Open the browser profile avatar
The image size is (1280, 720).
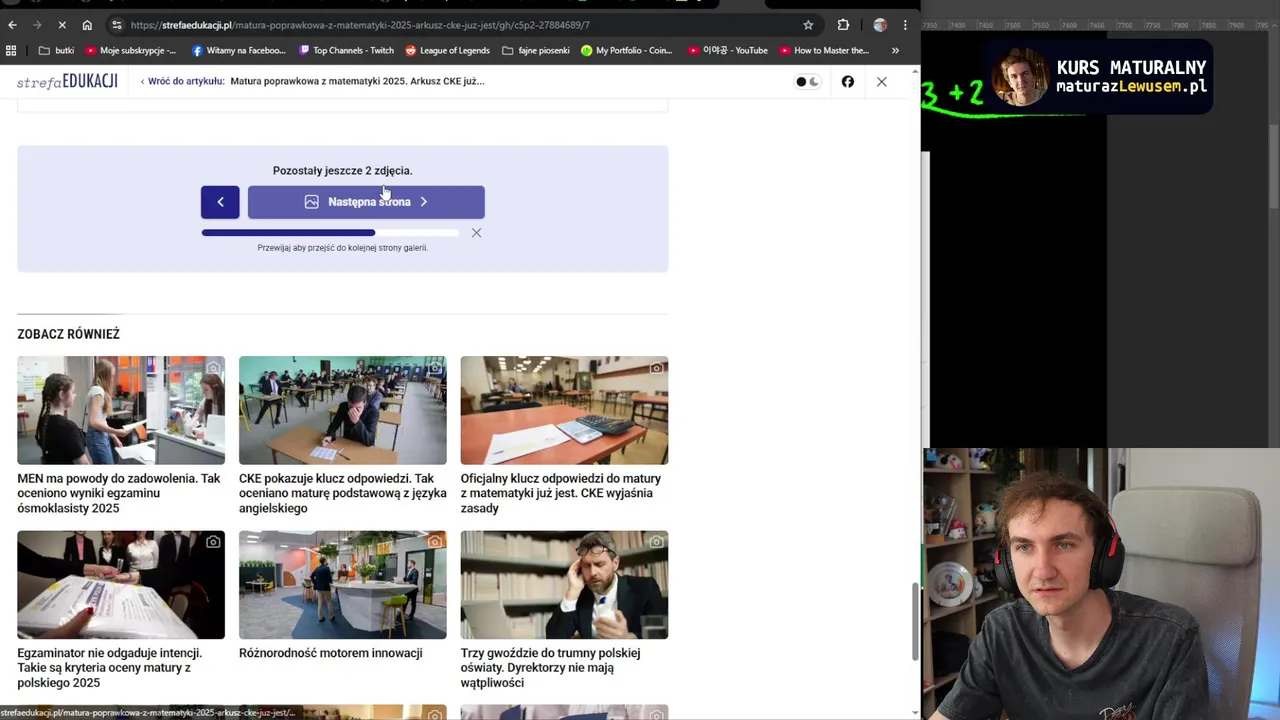pyautogui.click(x=880, y=25)
